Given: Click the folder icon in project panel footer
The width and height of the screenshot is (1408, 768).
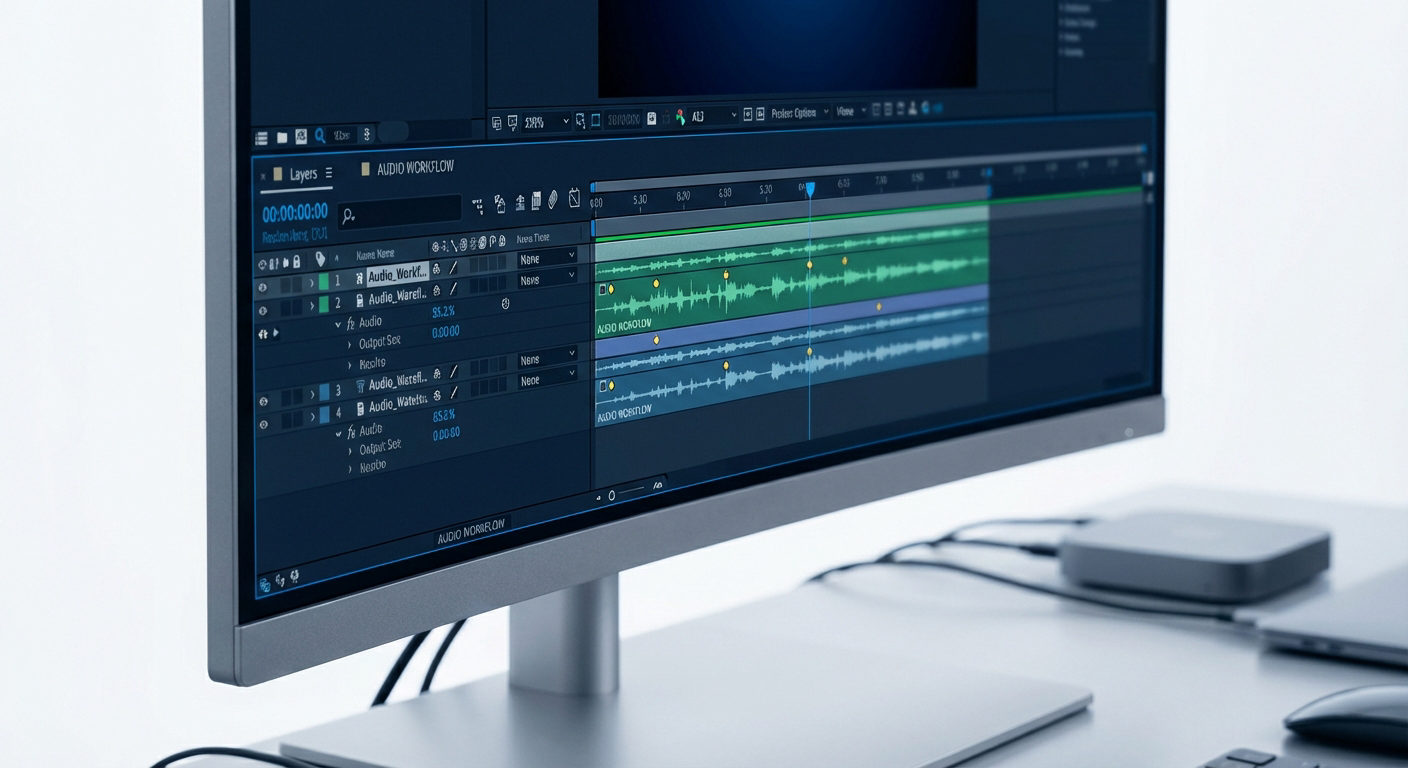Looking at the screenshot, I should (282, 137).
